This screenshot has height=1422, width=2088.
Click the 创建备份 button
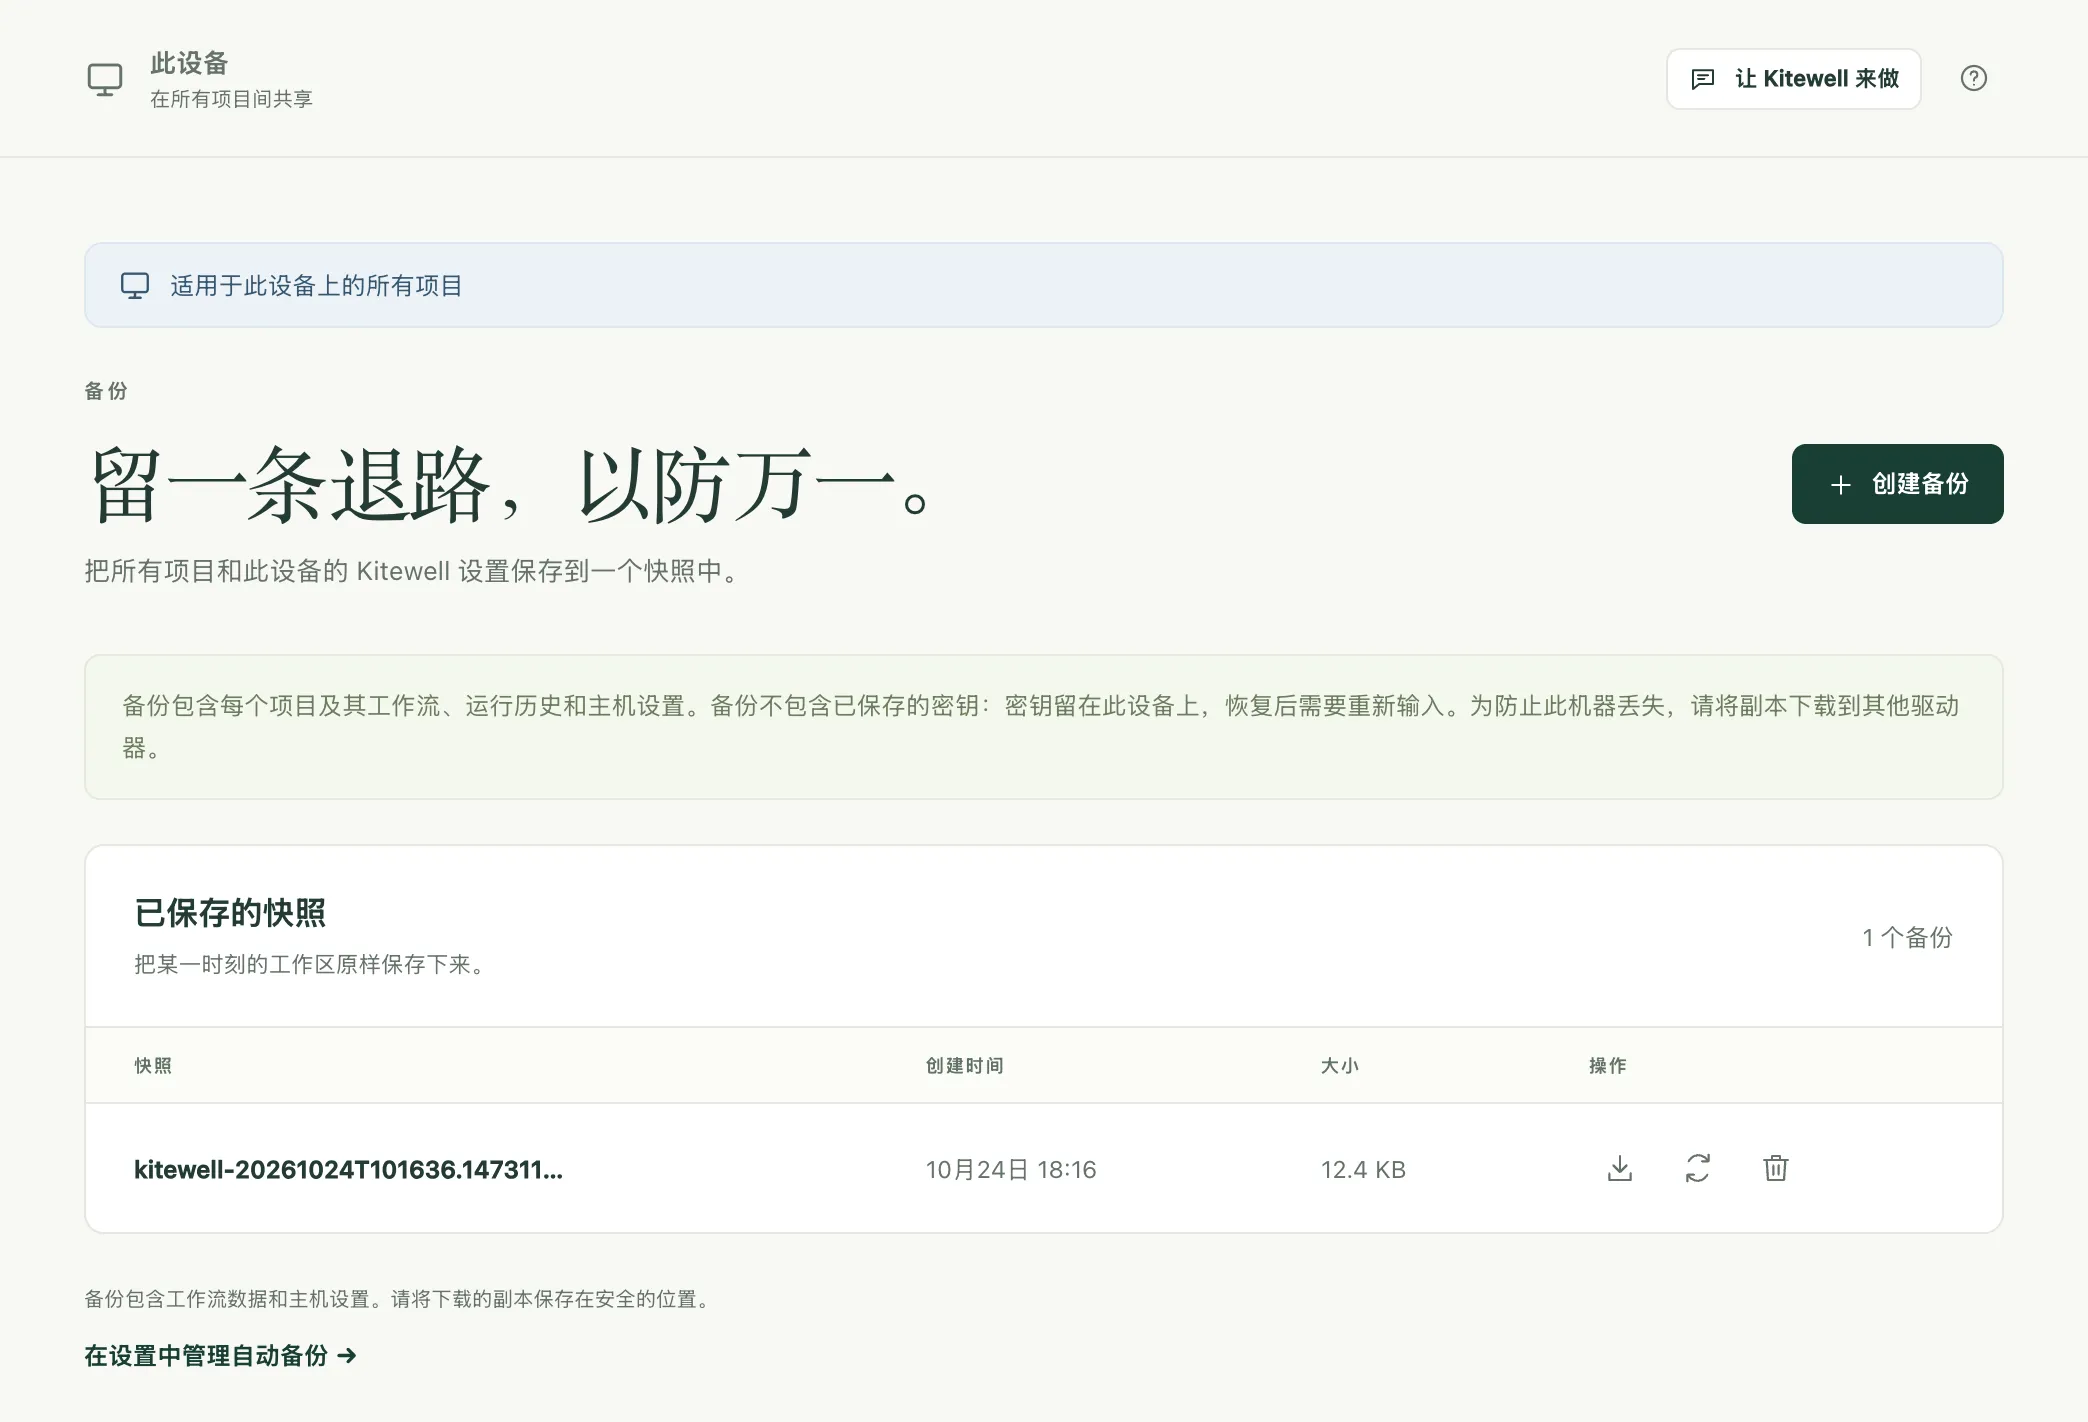[x=1898, y=484]
